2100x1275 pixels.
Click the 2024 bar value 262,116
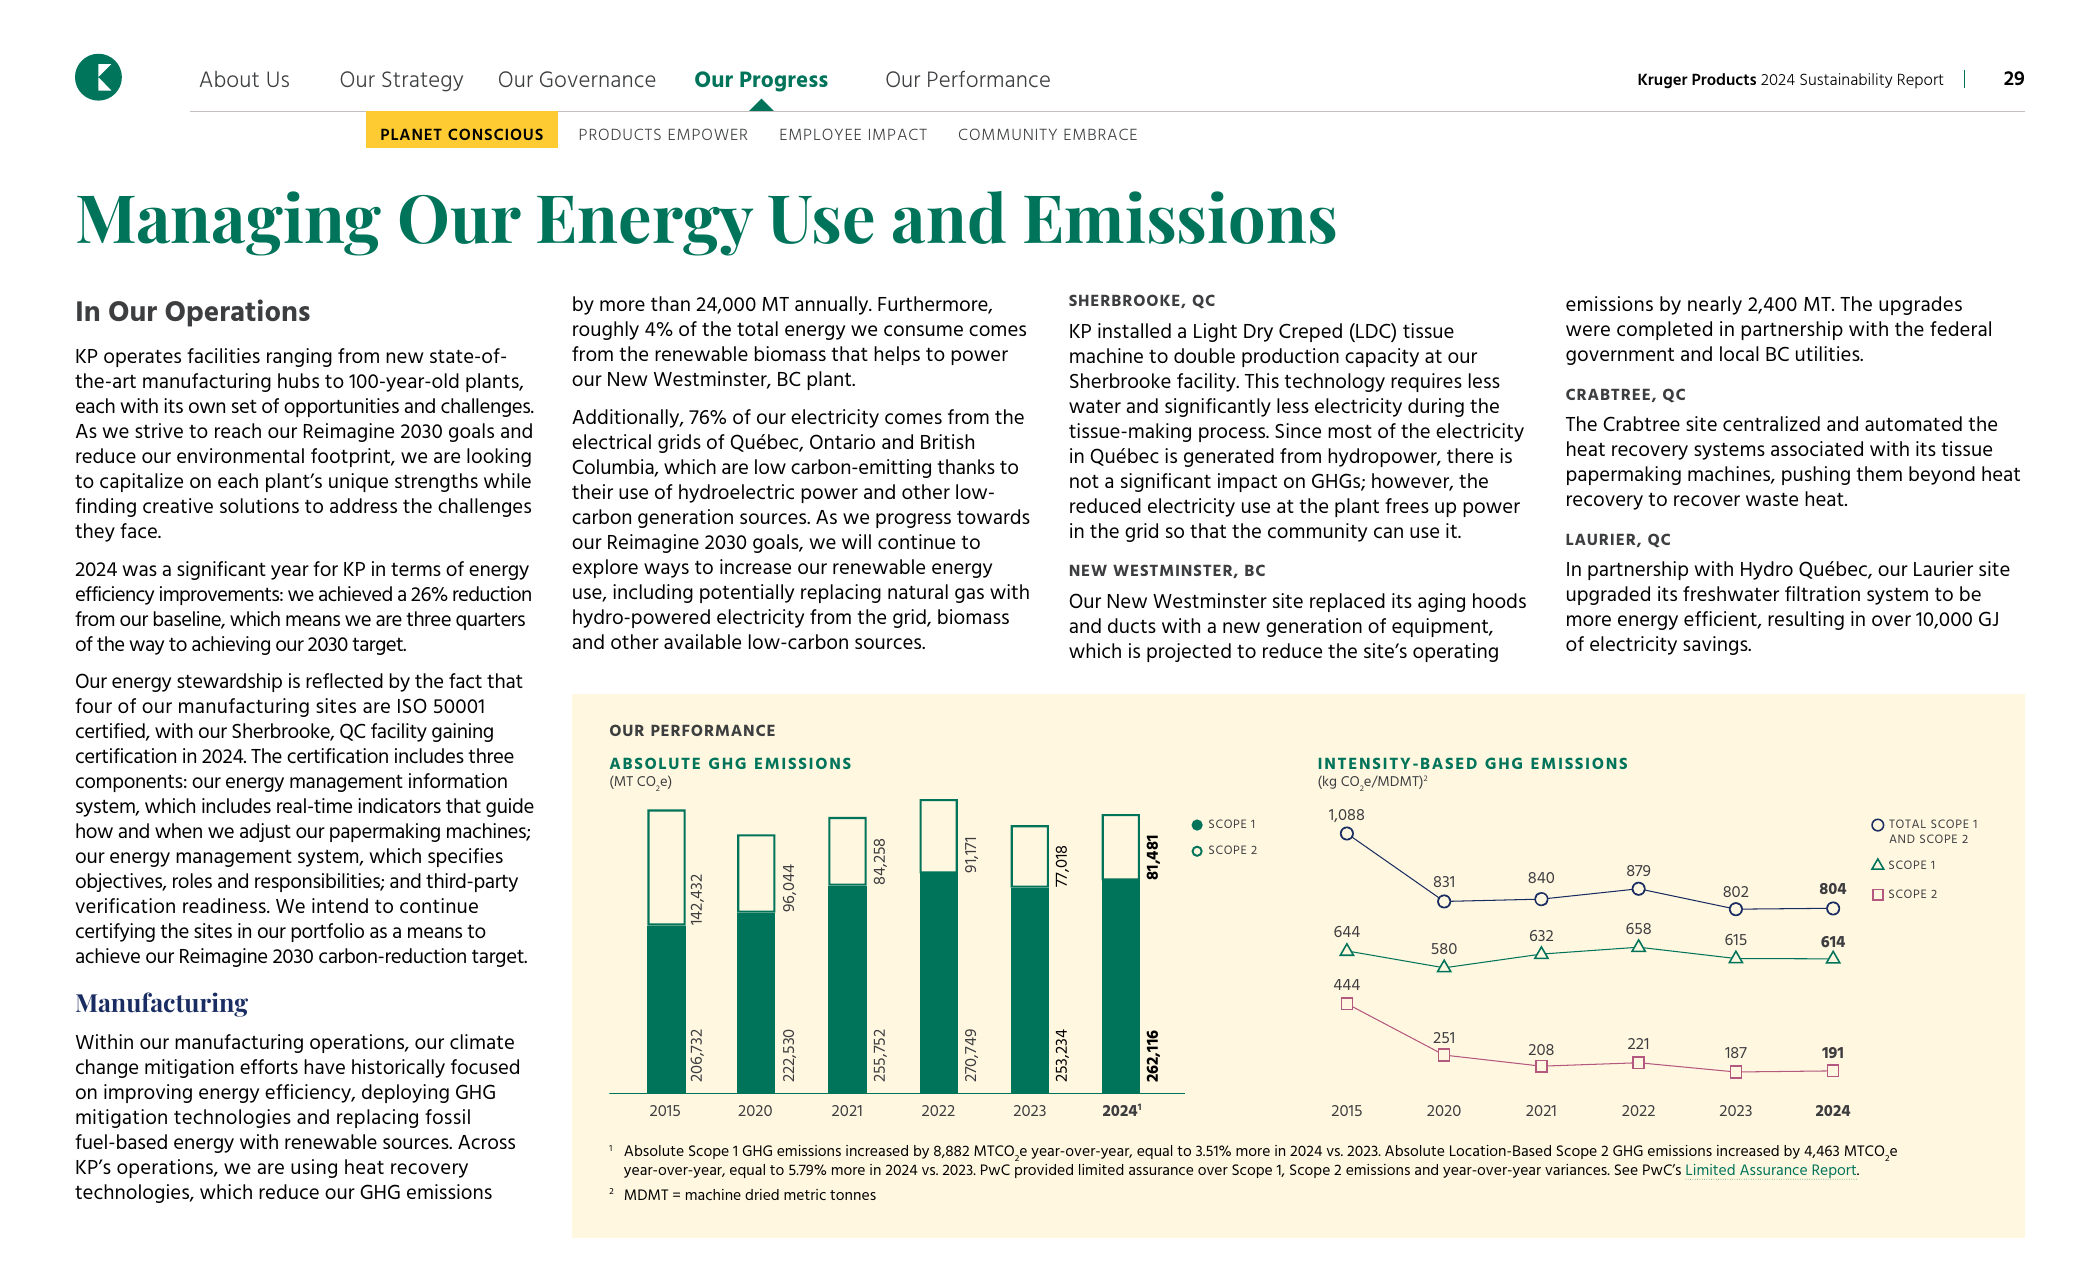(1152, 1055)
